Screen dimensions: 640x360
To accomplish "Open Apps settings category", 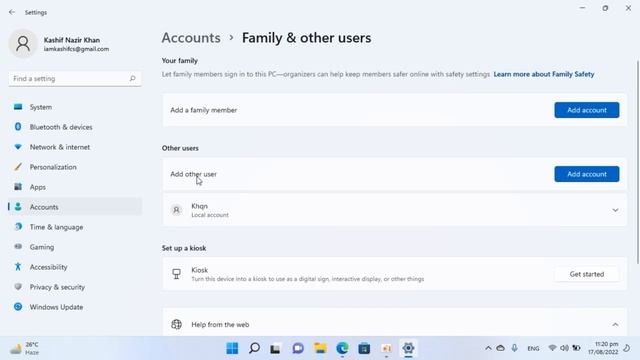I will point(75,187).
